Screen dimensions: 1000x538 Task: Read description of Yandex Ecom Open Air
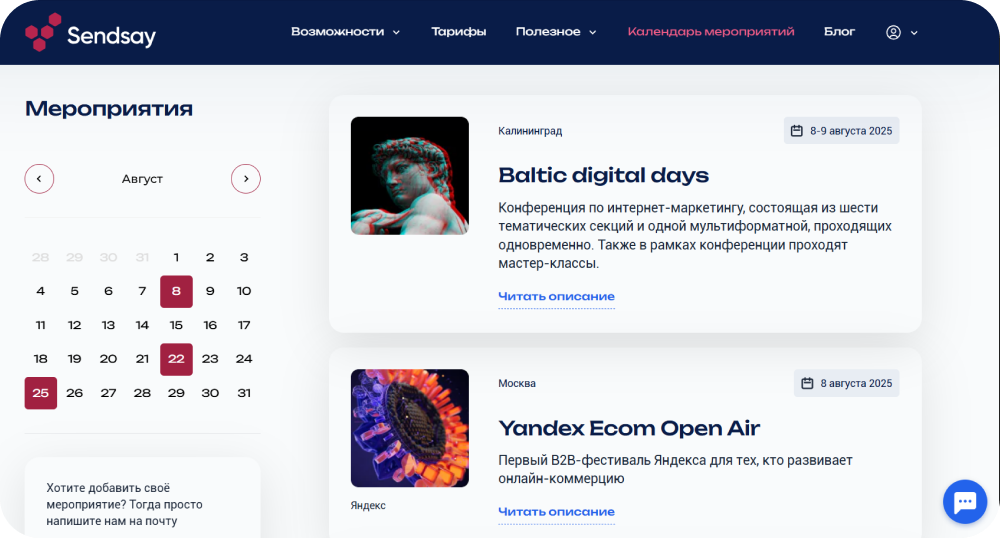pos(556,512)
